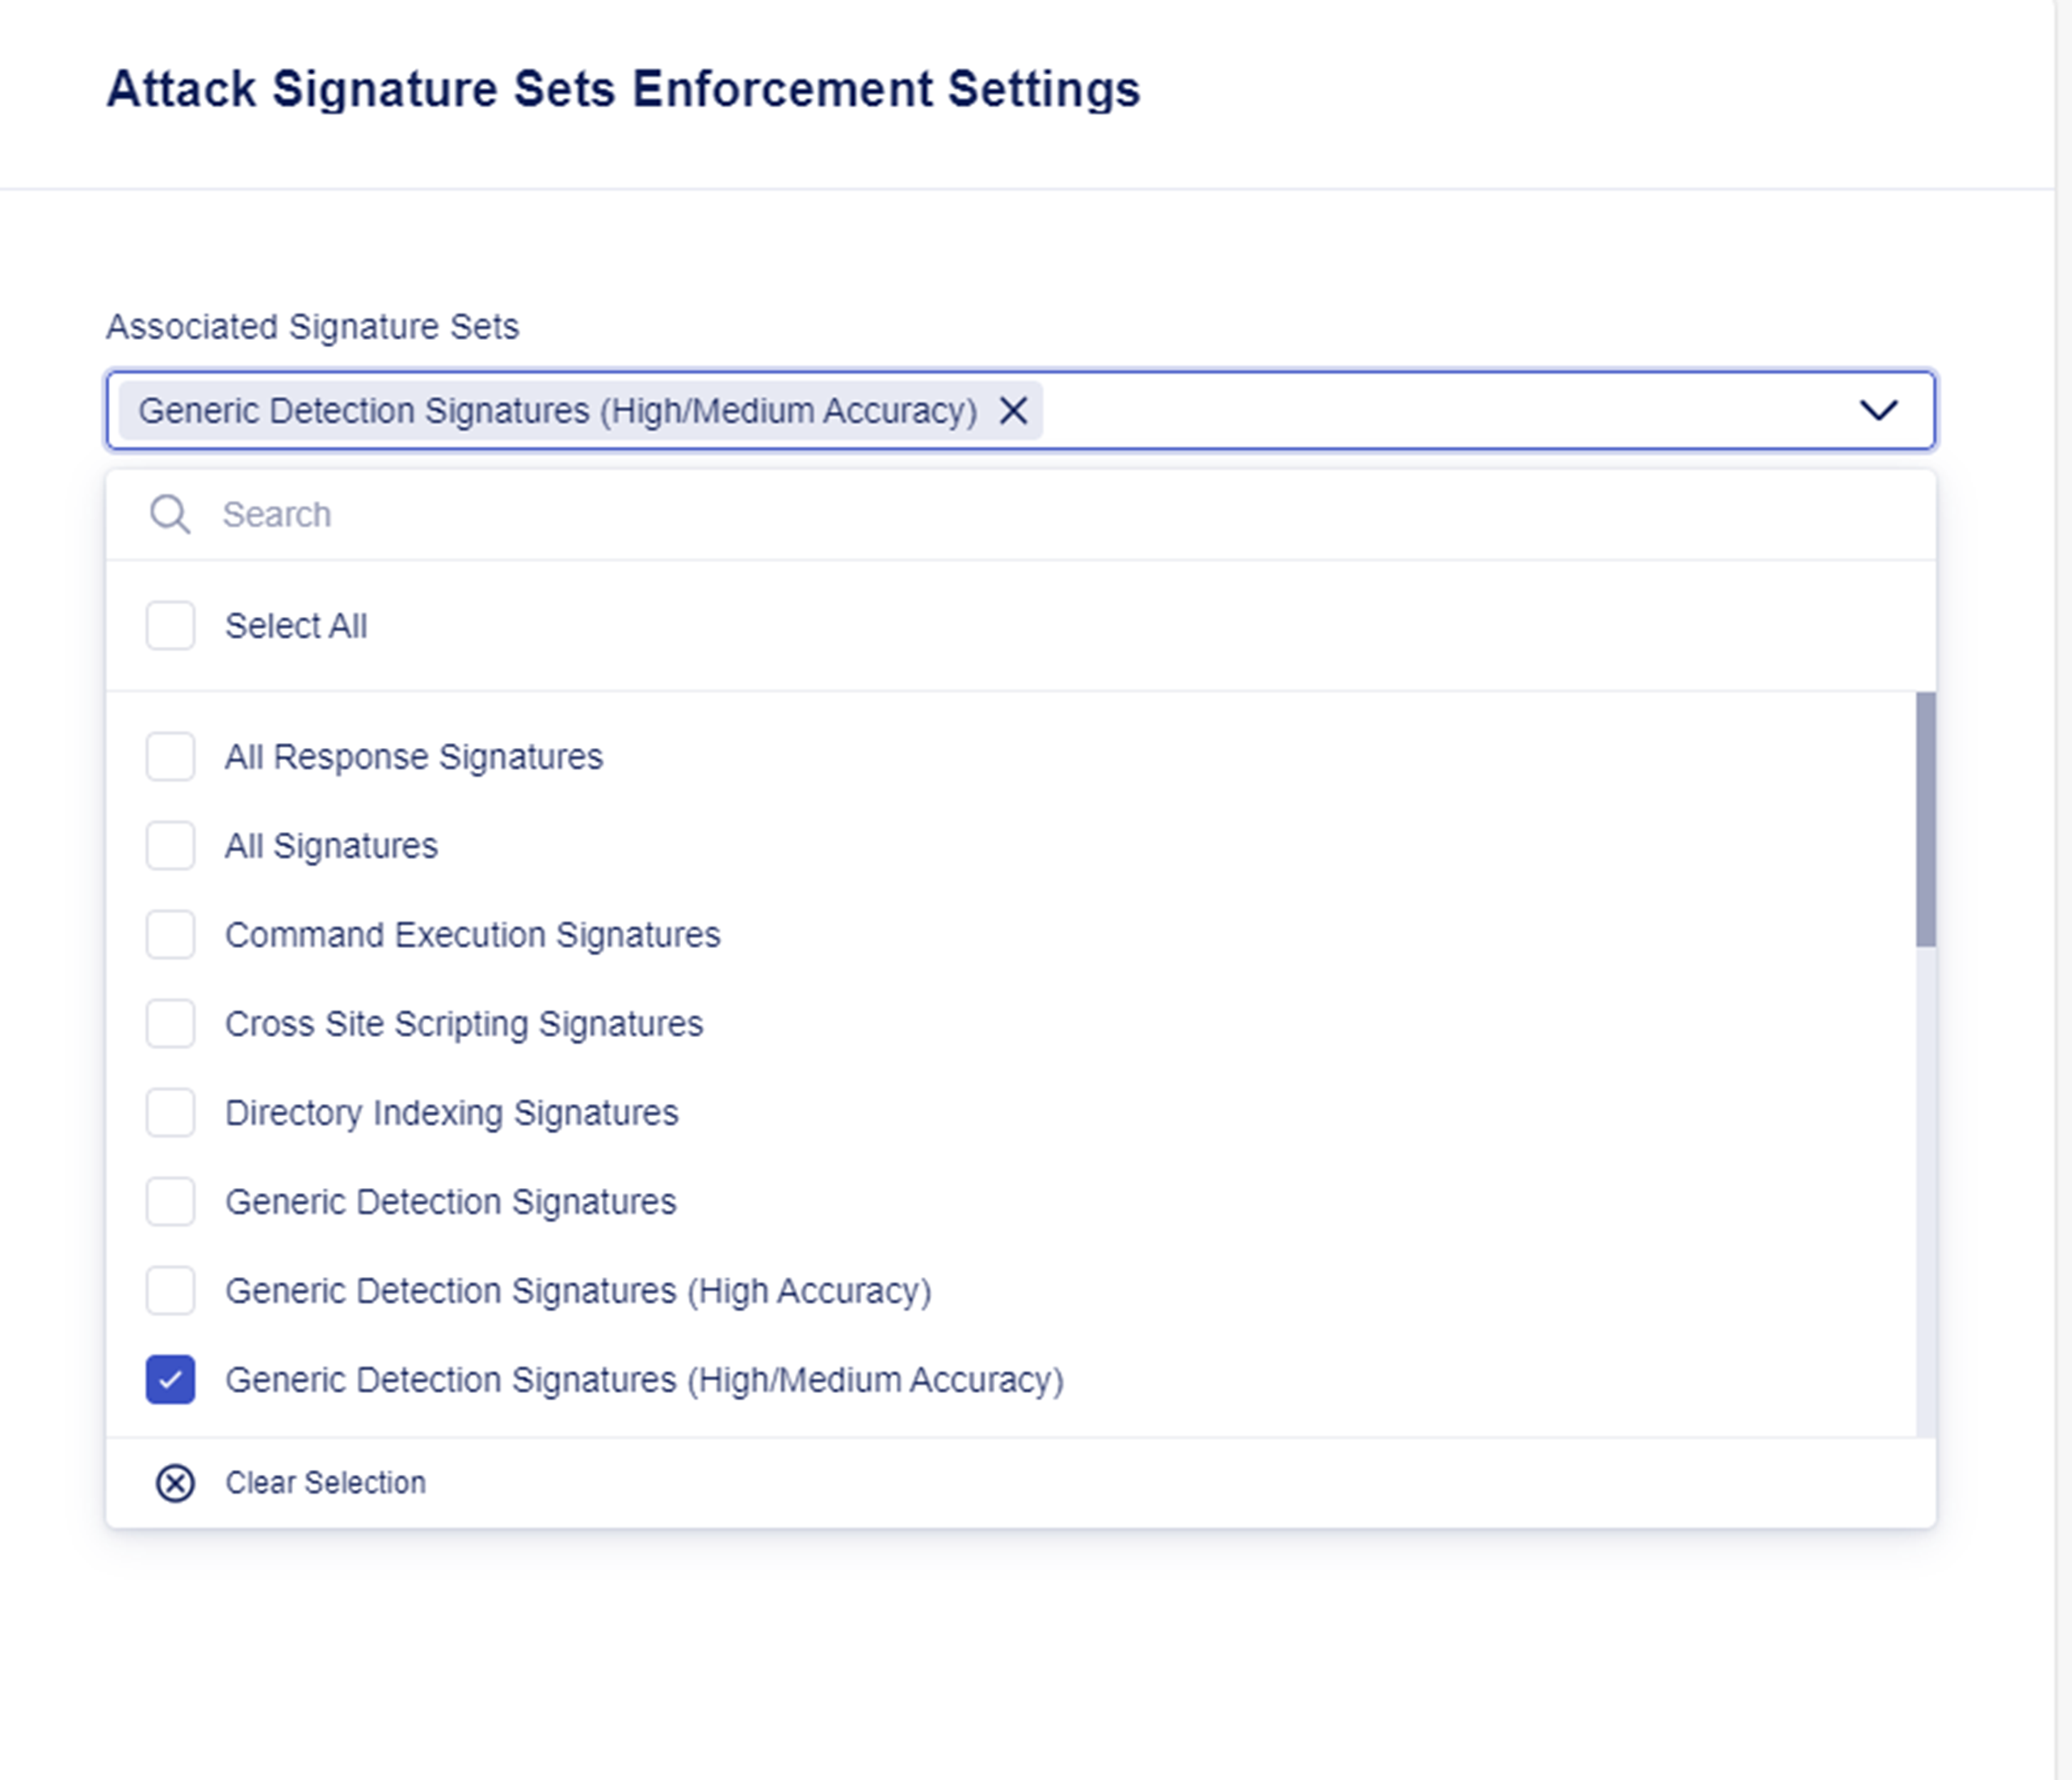Screen dimensions: 2072x1780
Task: Click the Command Execution Signatures label
Action: coord(472,935)
